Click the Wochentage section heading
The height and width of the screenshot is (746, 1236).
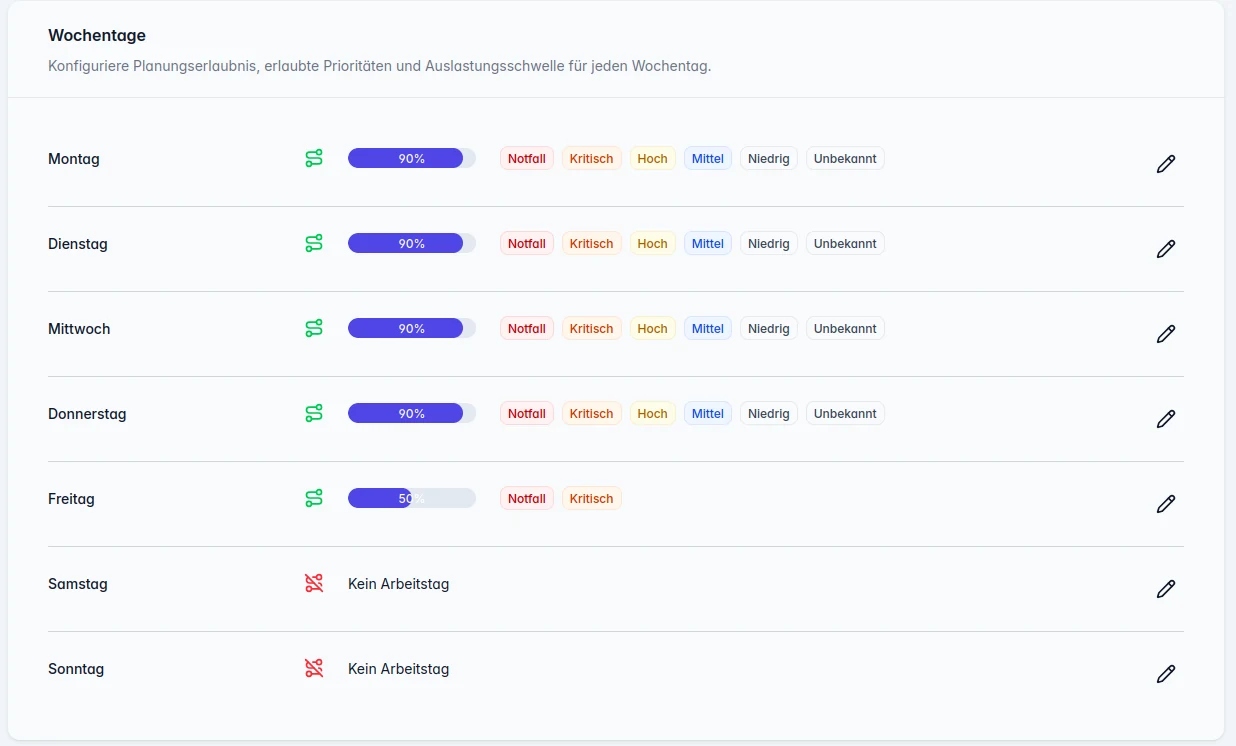coord(97,35)
